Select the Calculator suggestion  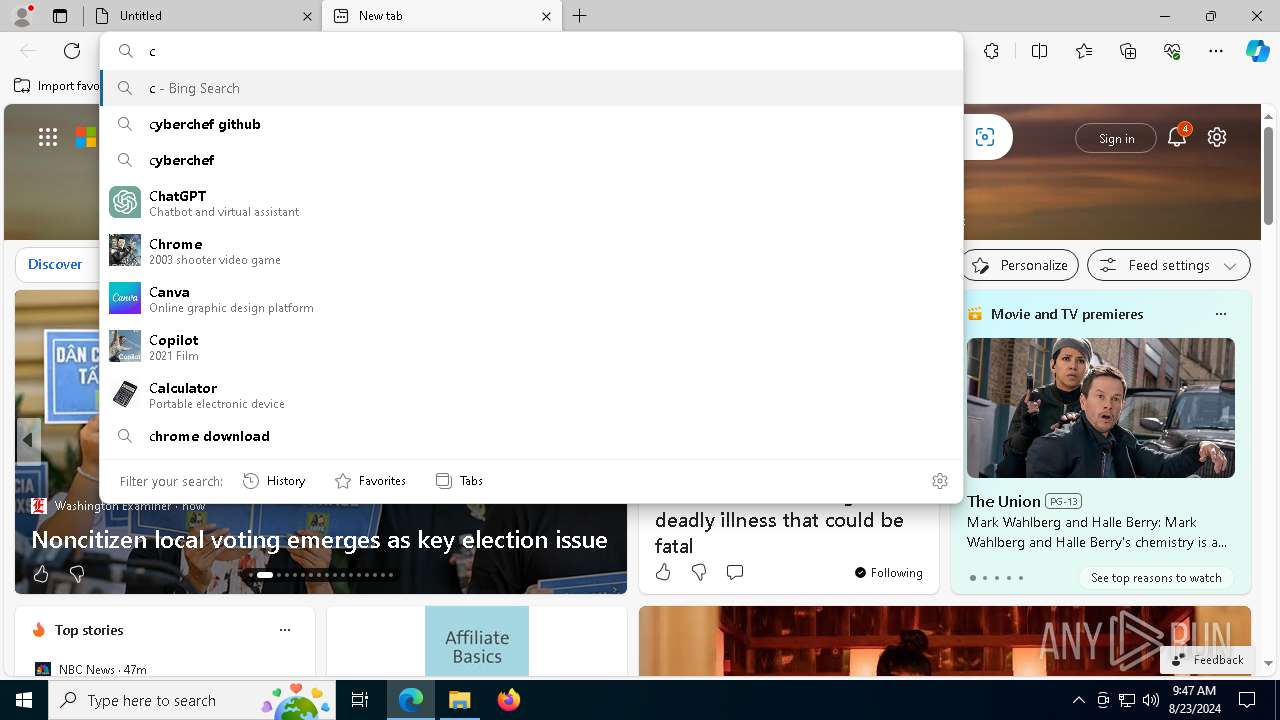pyautogui.click(x=531, y=394)
